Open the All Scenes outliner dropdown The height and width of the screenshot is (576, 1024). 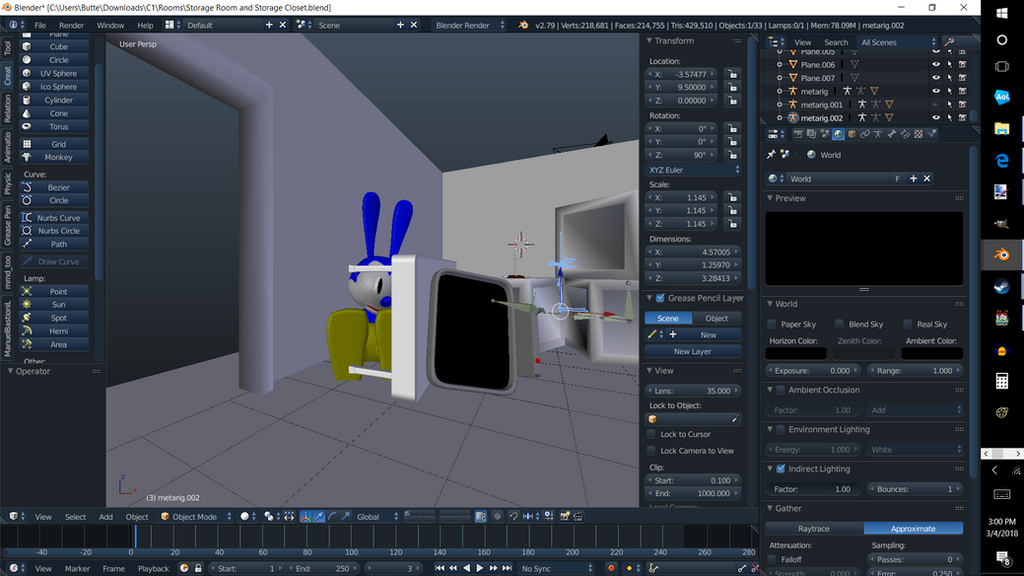tap(897, 42)
